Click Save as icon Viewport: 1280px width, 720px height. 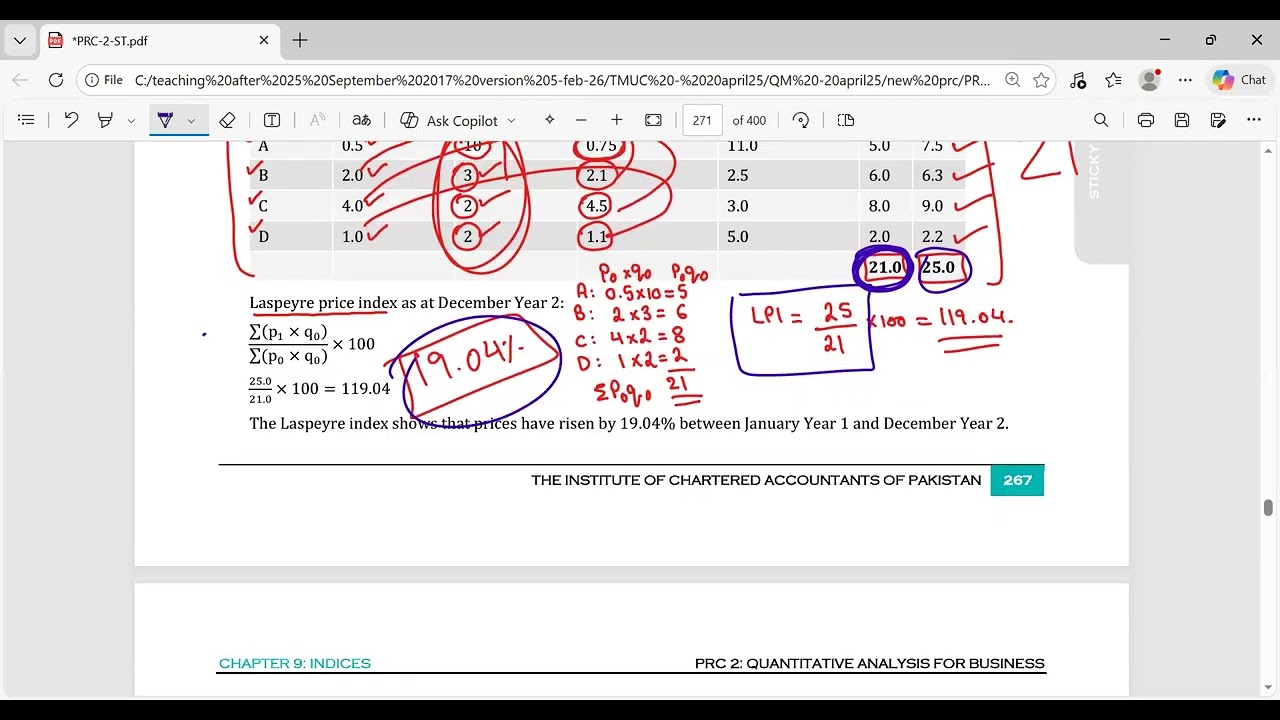[1218, 120]
